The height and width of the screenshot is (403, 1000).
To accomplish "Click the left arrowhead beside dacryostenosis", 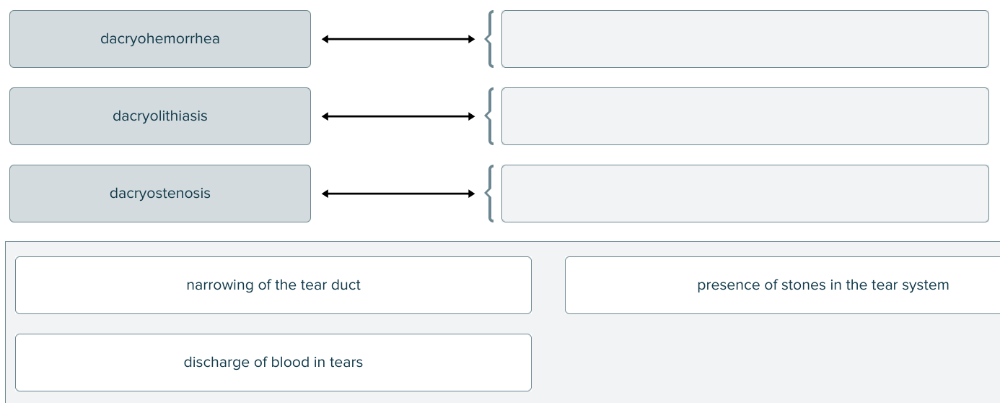I will coord(326,194).
